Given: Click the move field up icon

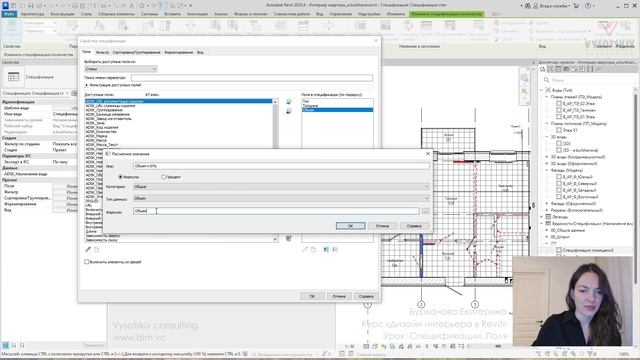Looking at the screenshot, I should point(326,249).
